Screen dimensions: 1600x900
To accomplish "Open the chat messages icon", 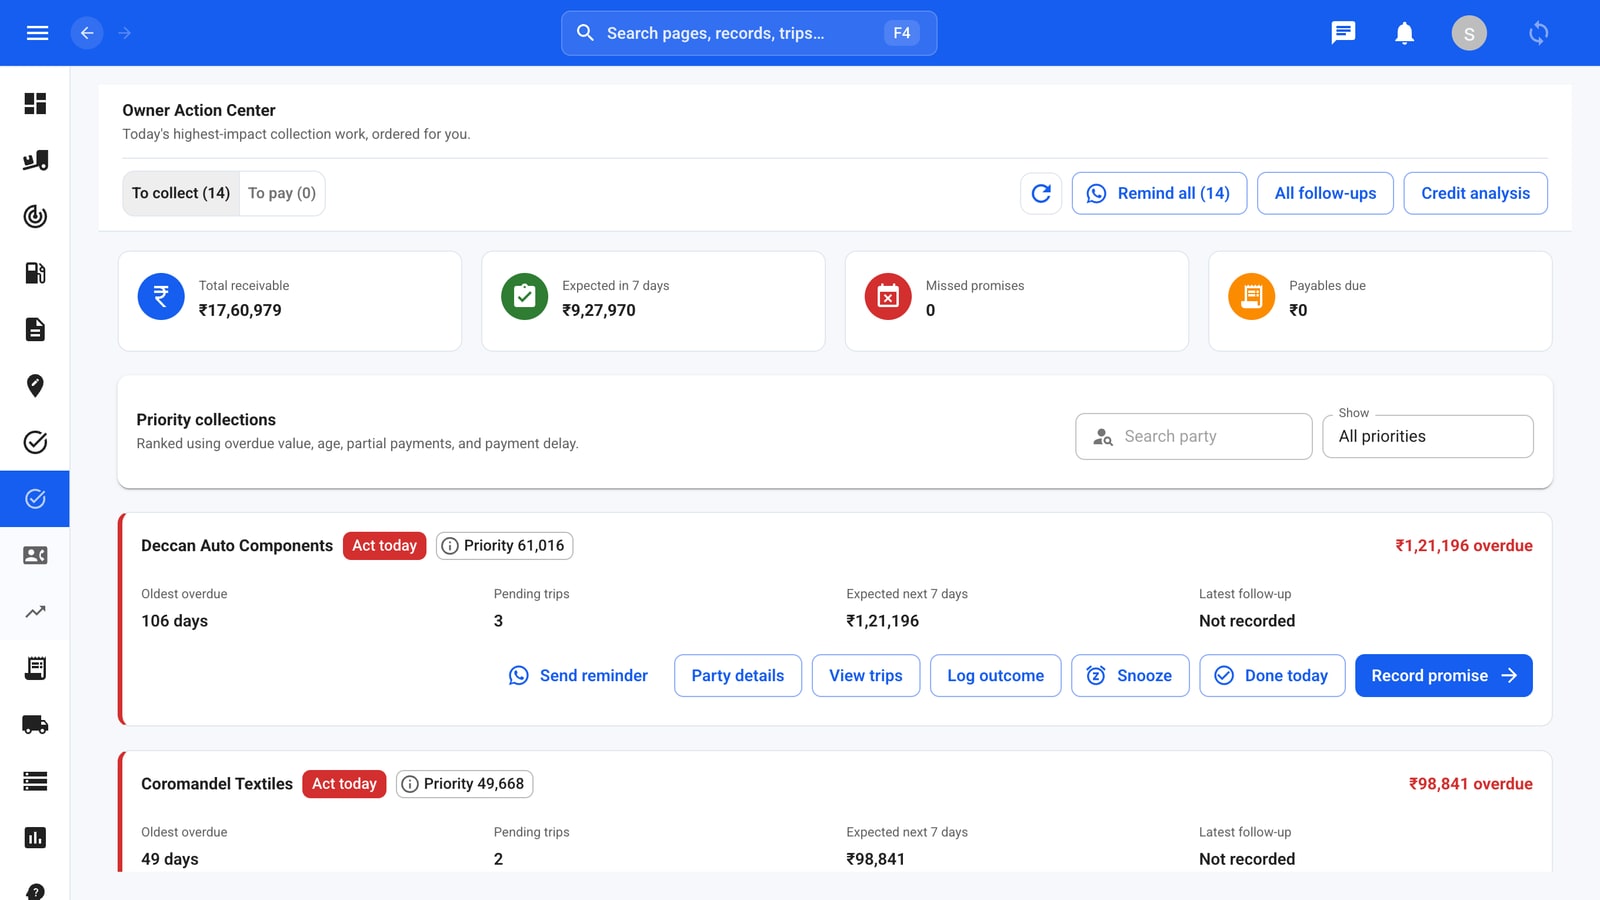I will tap(1343, 33).
